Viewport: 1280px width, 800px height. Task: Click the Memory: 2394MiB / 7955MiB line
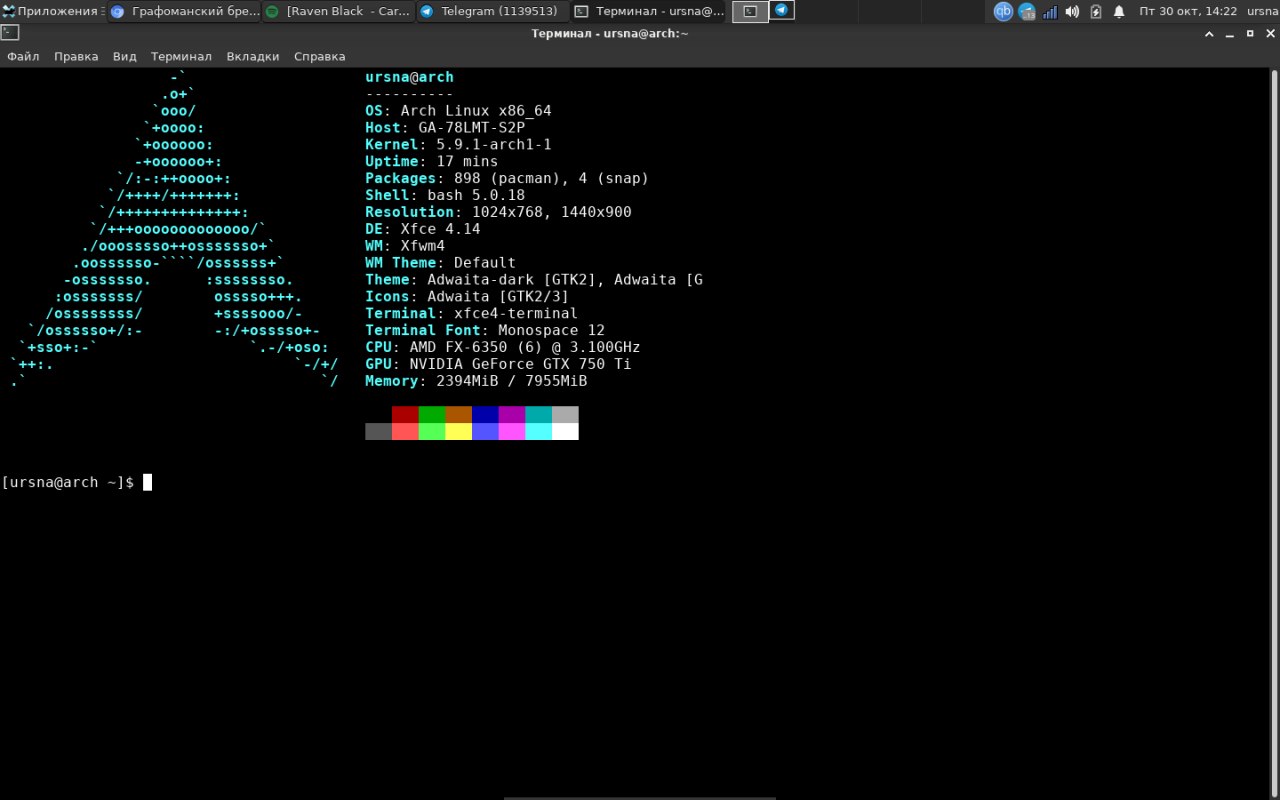[x=476, y=381]
